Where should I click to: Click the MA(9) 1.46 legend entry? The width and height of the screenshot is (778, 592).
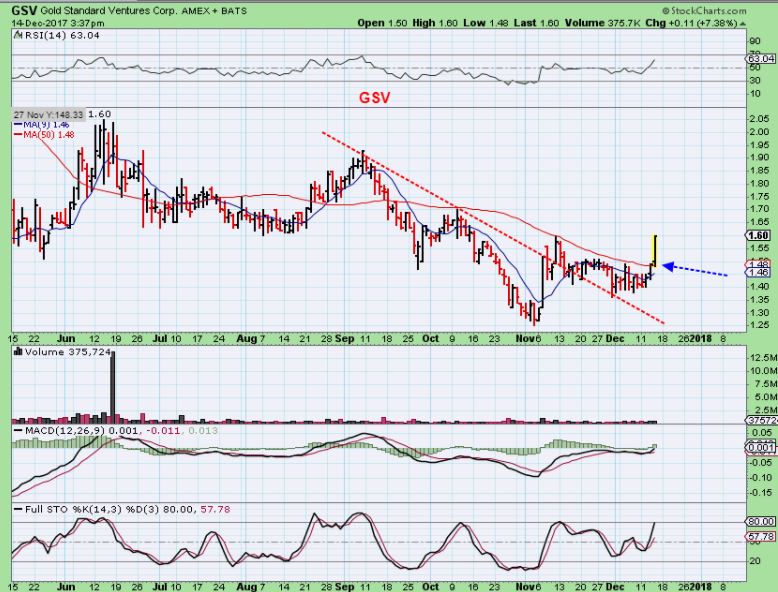(x=42, y=125)
